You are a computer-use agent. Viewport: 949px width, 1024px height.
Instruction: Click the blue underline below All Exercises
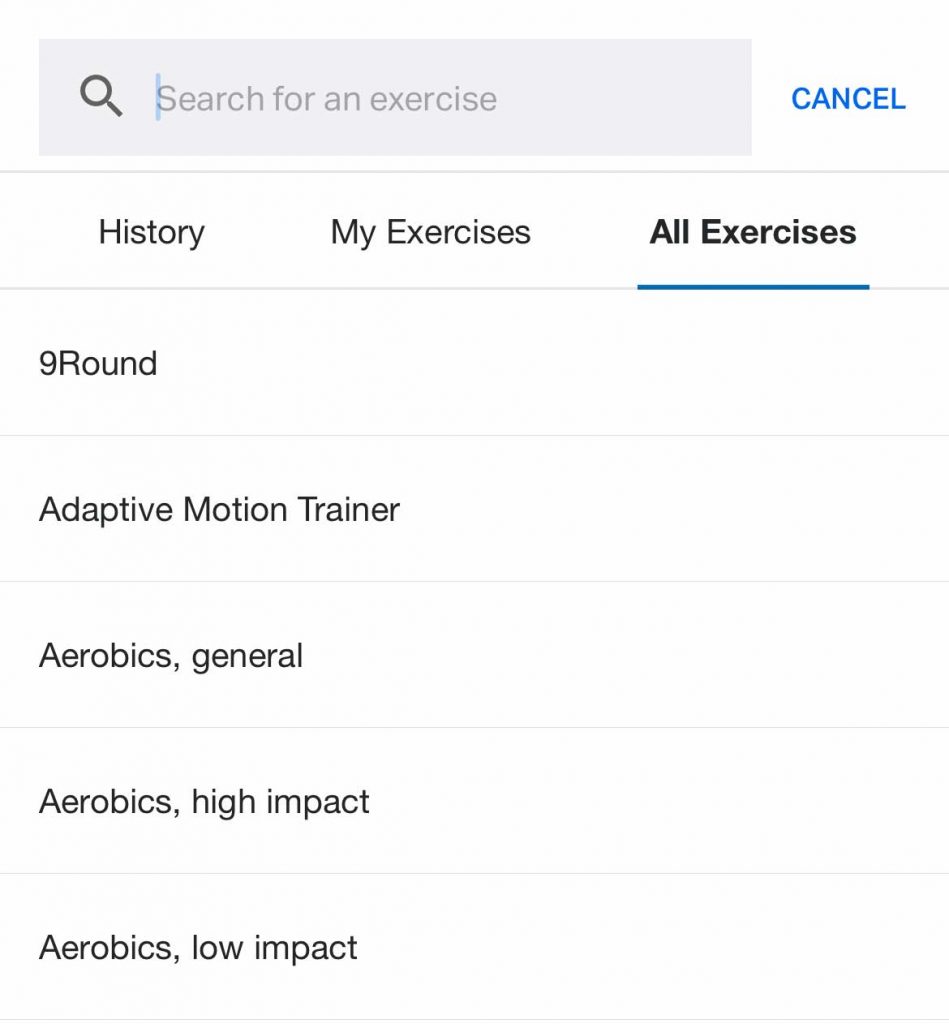pos(753,286)
